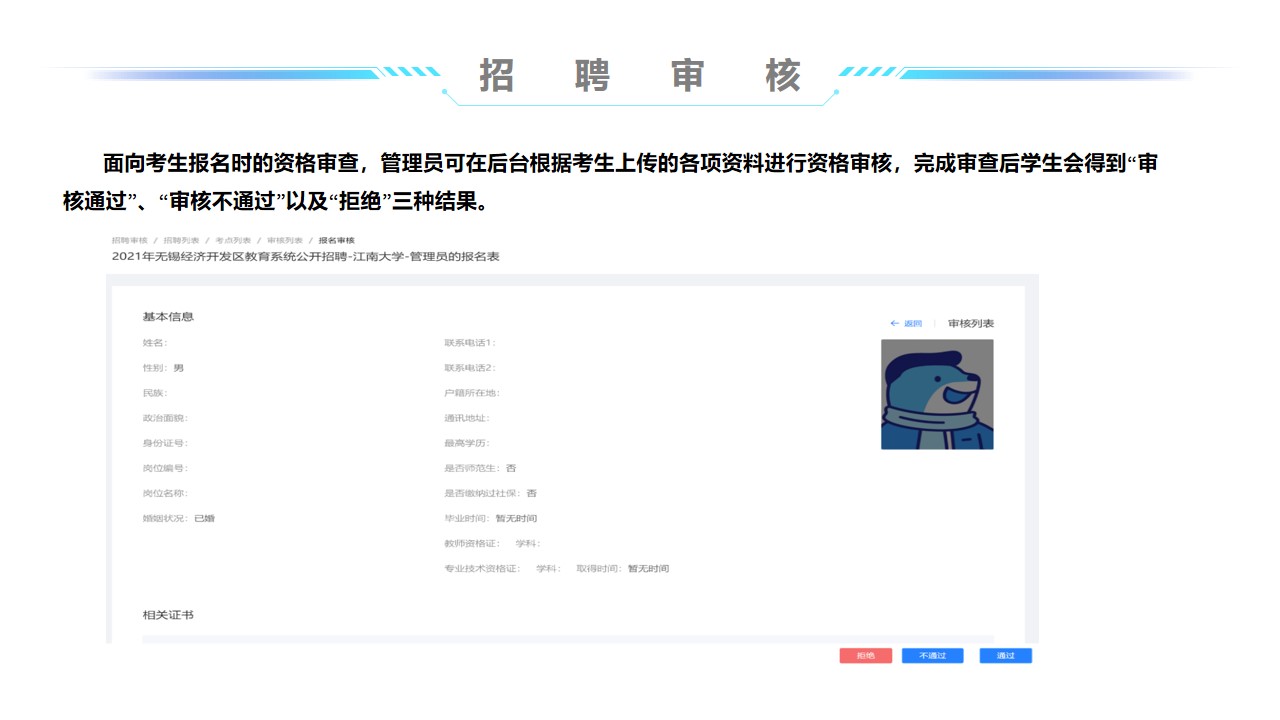Open the 审核列表 link above the avatar

coord(970,324)
